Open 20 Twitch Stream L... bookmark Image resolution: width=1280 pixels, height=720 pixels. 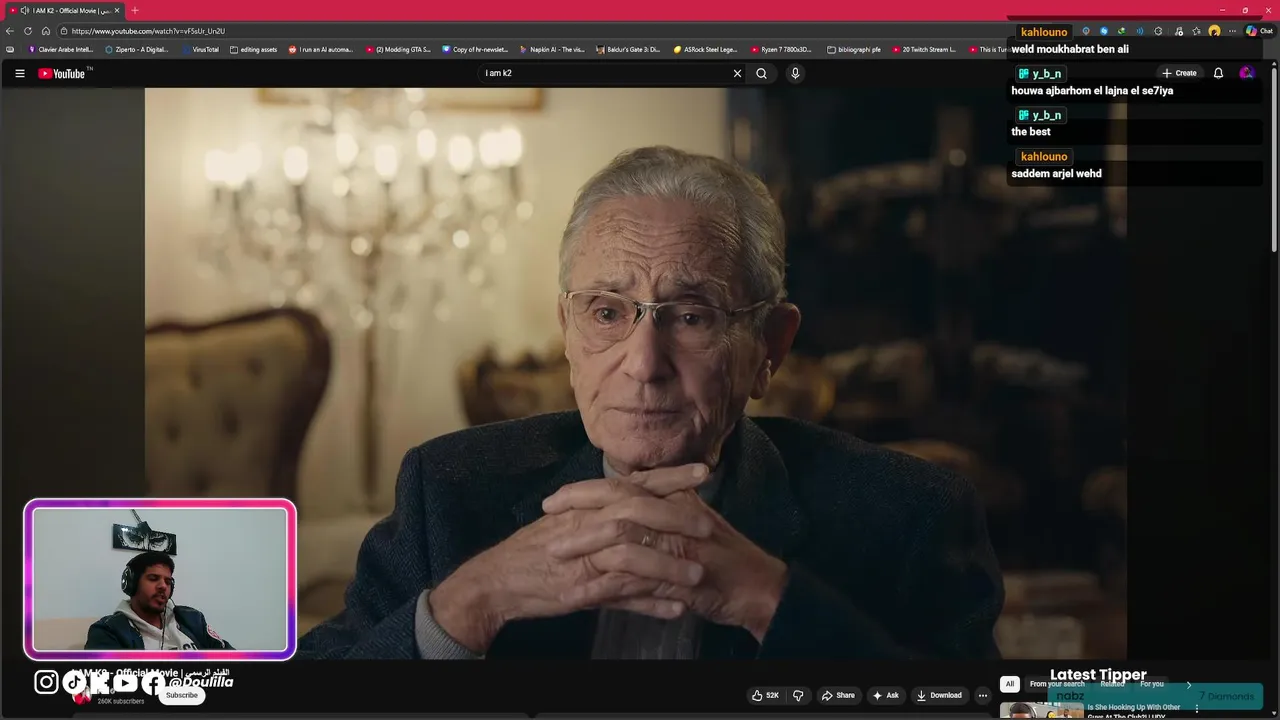924,49
